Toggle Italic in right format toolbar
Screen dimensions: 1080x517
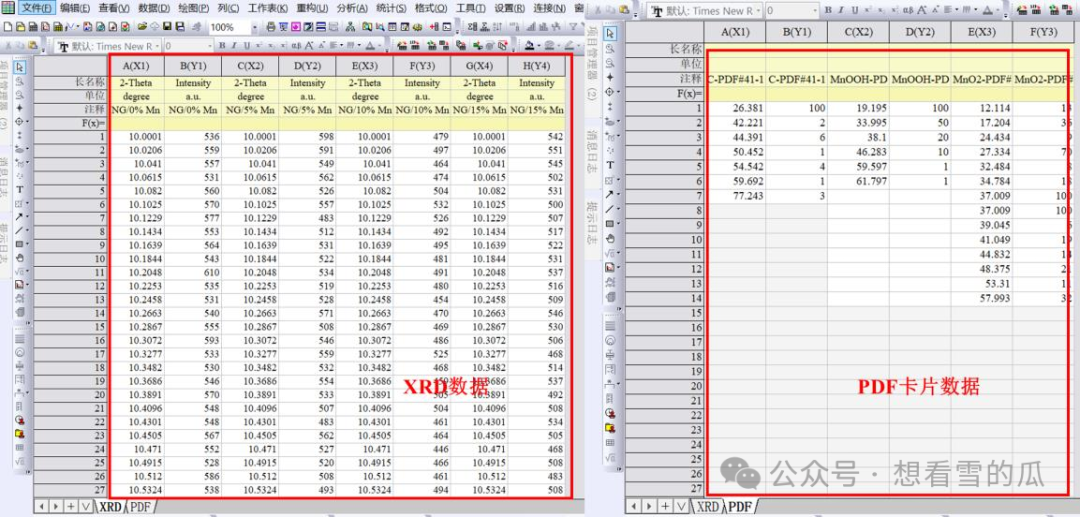(x=841, y=10)
